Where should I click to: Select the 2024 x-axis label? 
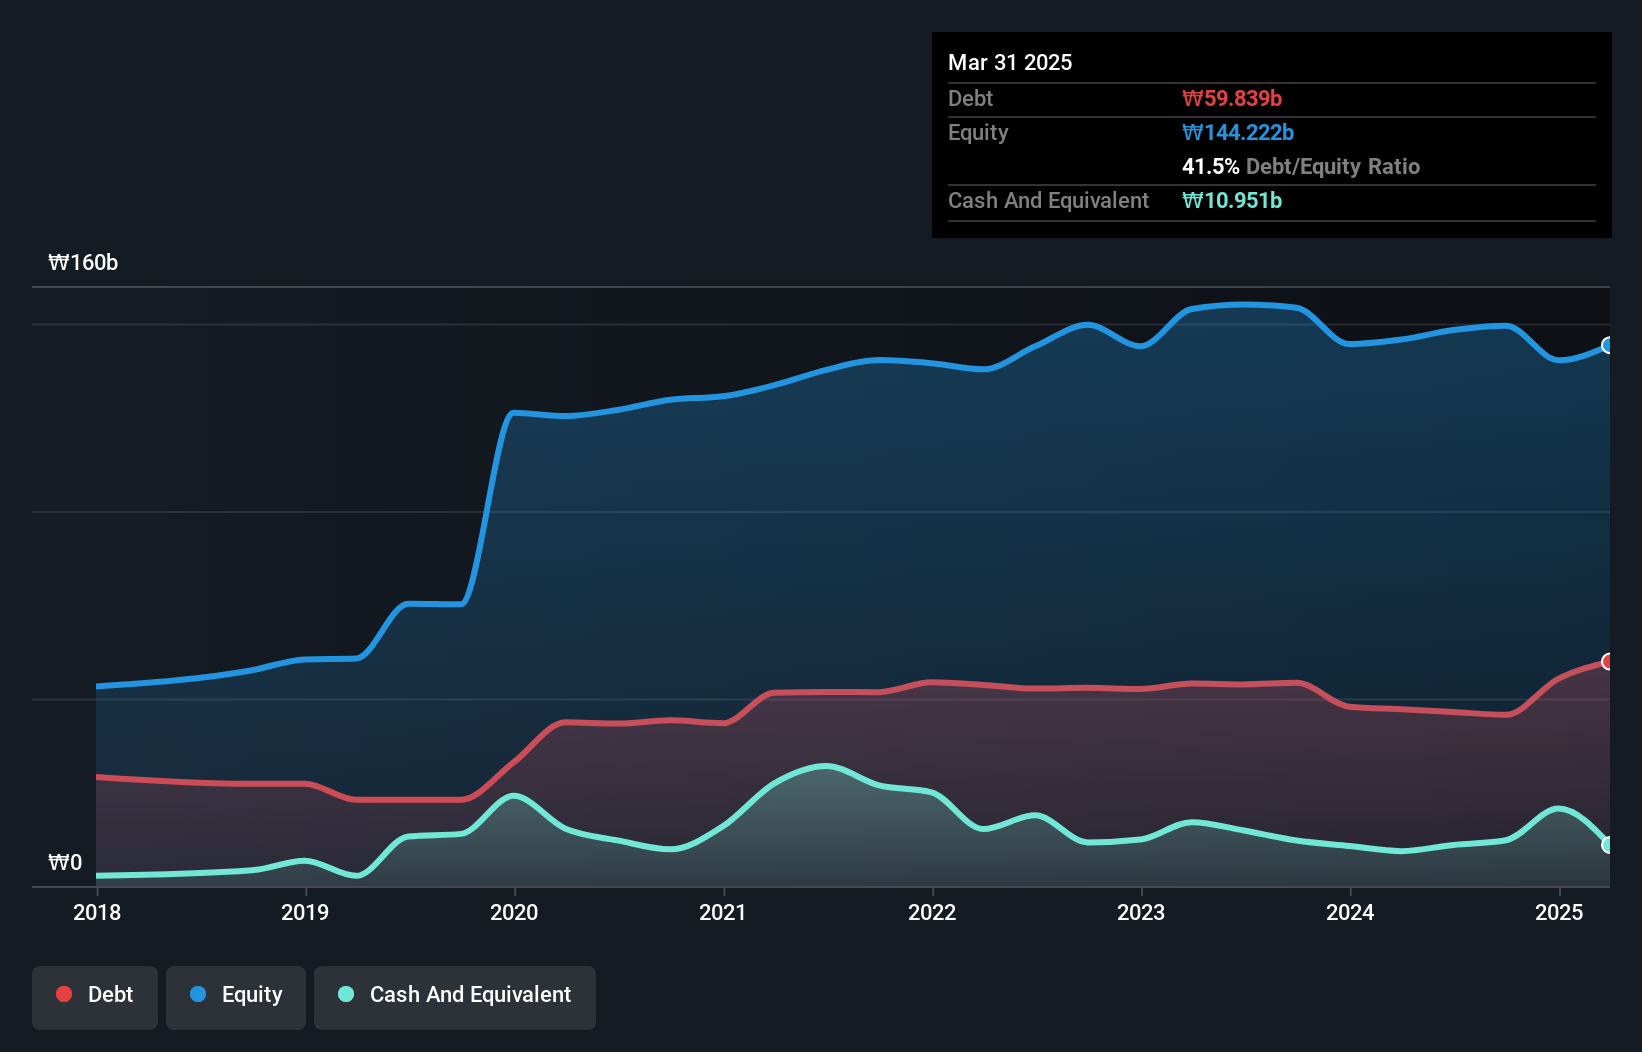coord(1350,912)
